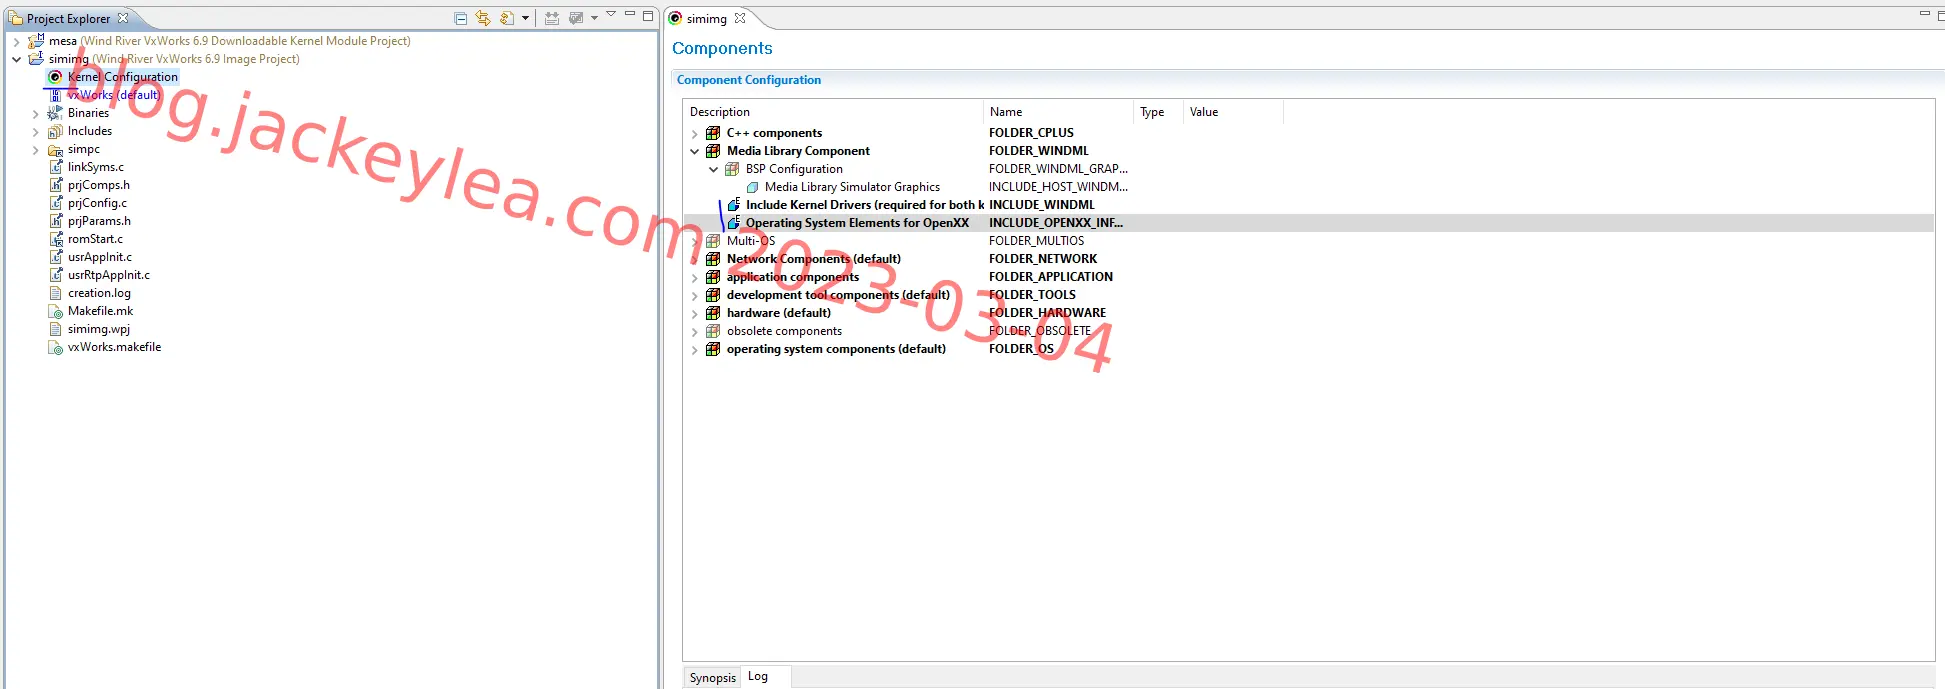Collapse the simimg project node
Image resolution: width=1945 pixels, height=689 pixels.
pos(16,59)
